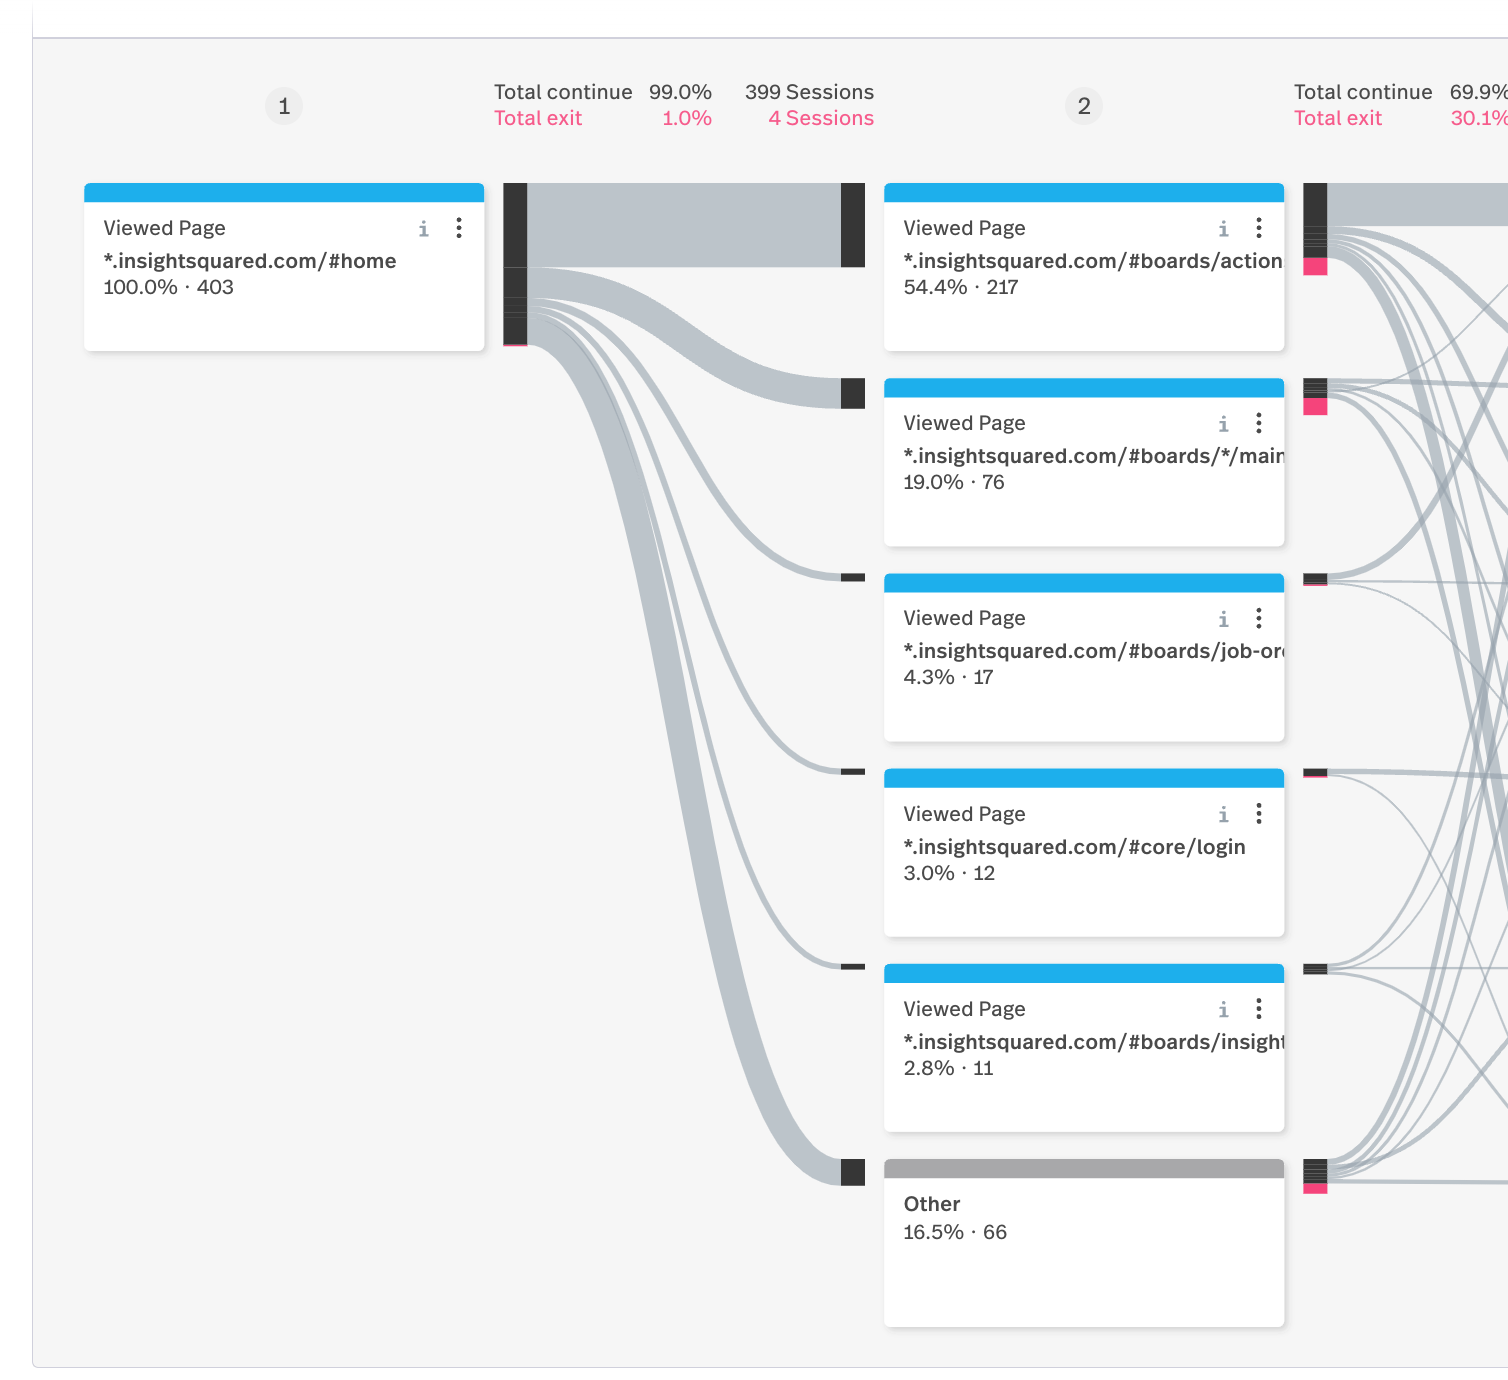Open three-dot menu on #boards/*/main card
1508x1380 pixels.
(1259, 423)
